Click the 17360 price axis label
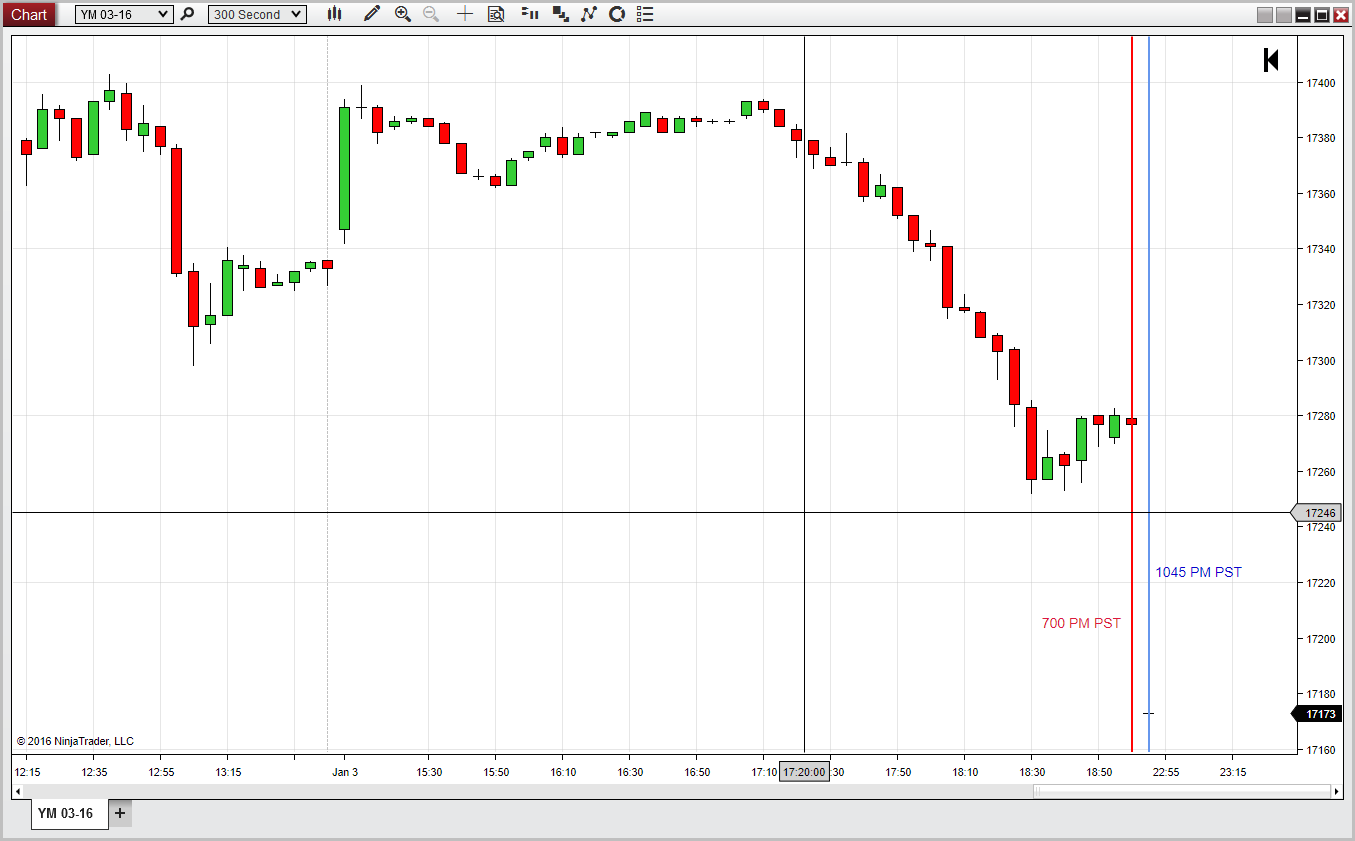The width and height of the screenshot is (1355, 841). click(1320, 194)
